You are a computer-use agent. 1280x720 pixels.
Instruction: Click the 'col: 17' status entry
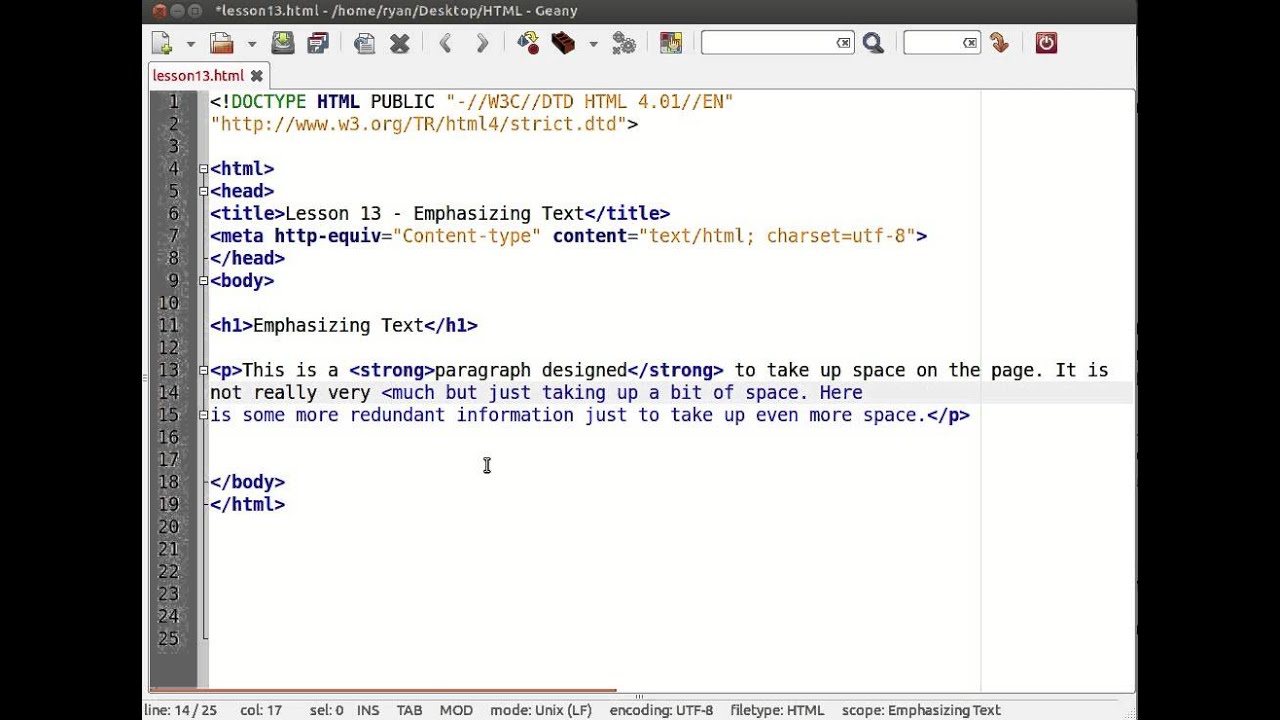261,710
